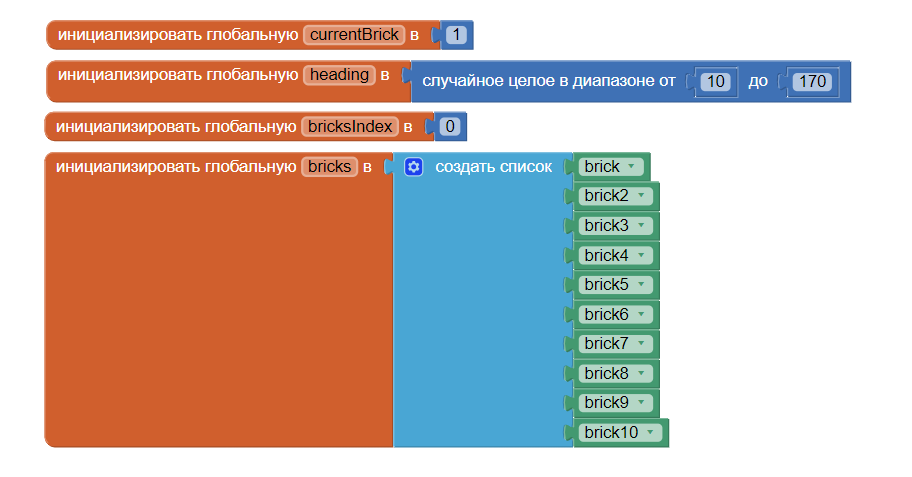Edit the currentBrick variable name field
912x477 pixels.
(x=353, y=35)
